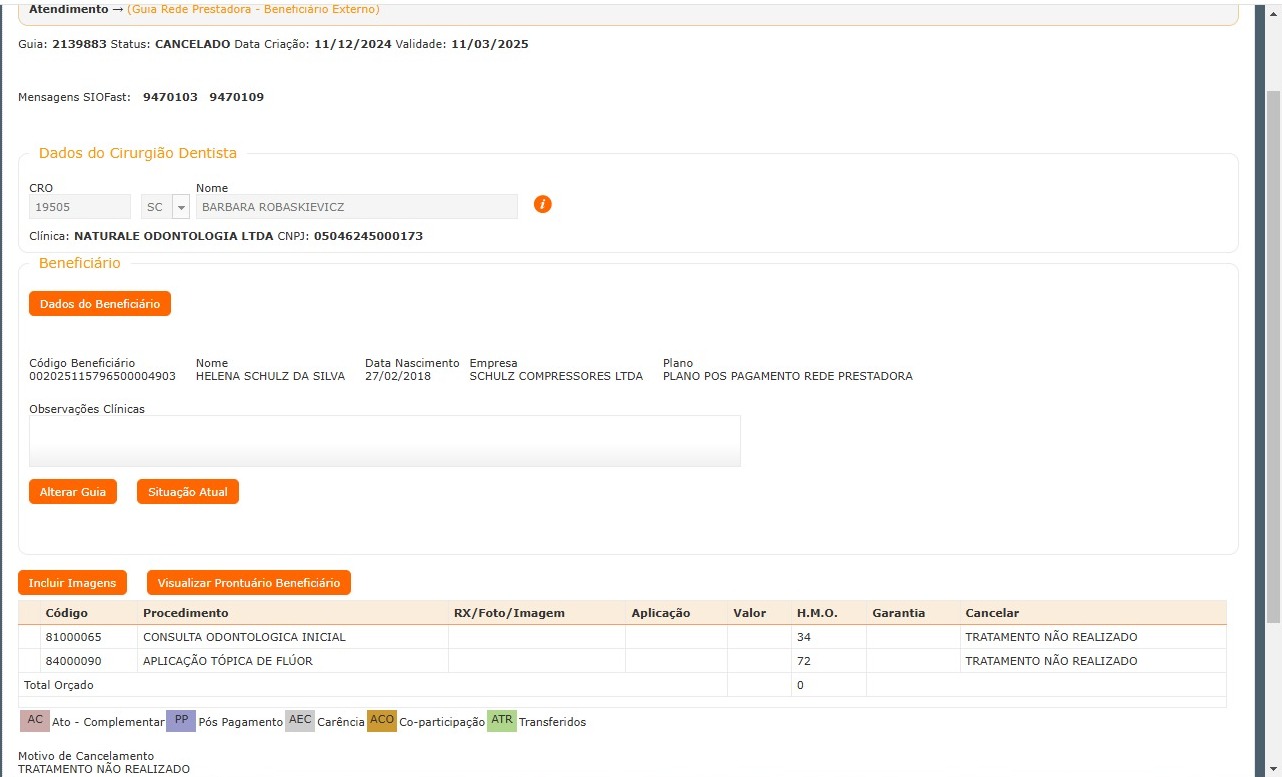The image size is (1282, 777).
Task: Click the ATR Transferidos legend badge
Action: 502,721
